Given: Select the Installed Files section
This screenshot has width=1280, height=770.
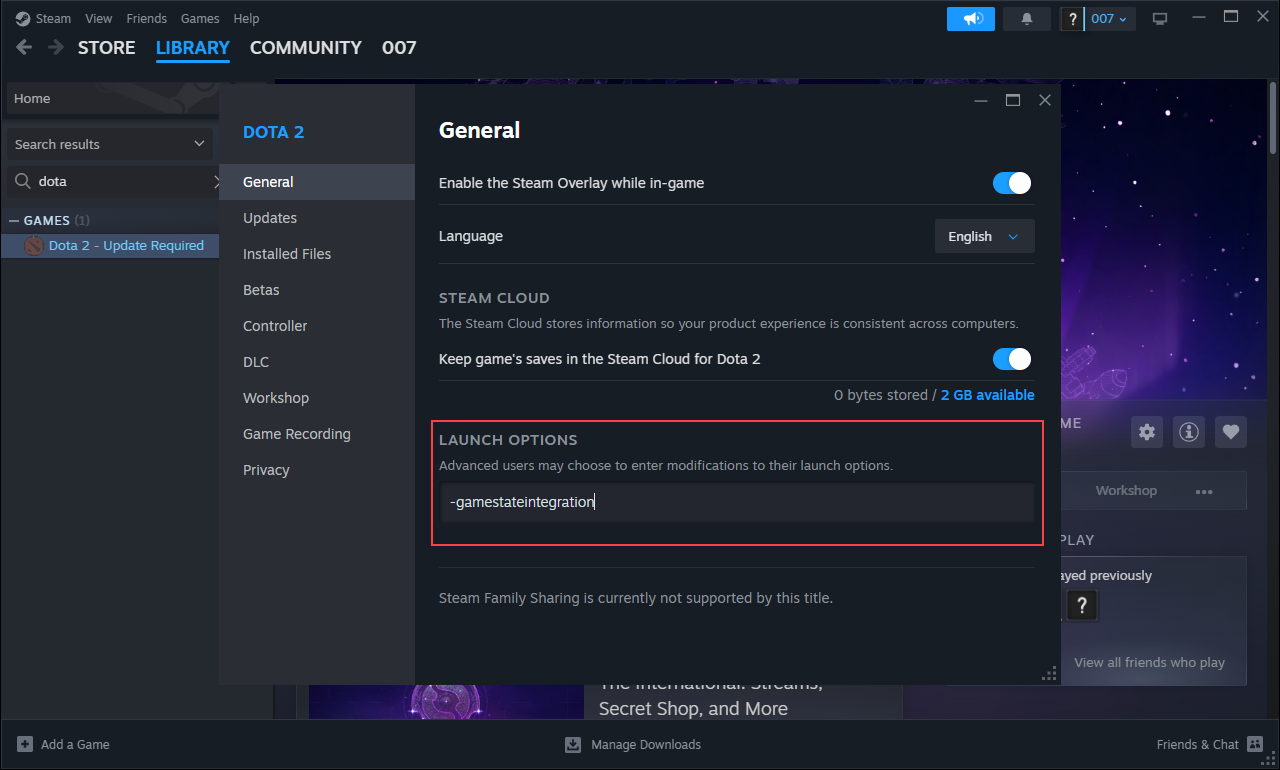Looking at the screenshot, I should click(x=317, y=254).
